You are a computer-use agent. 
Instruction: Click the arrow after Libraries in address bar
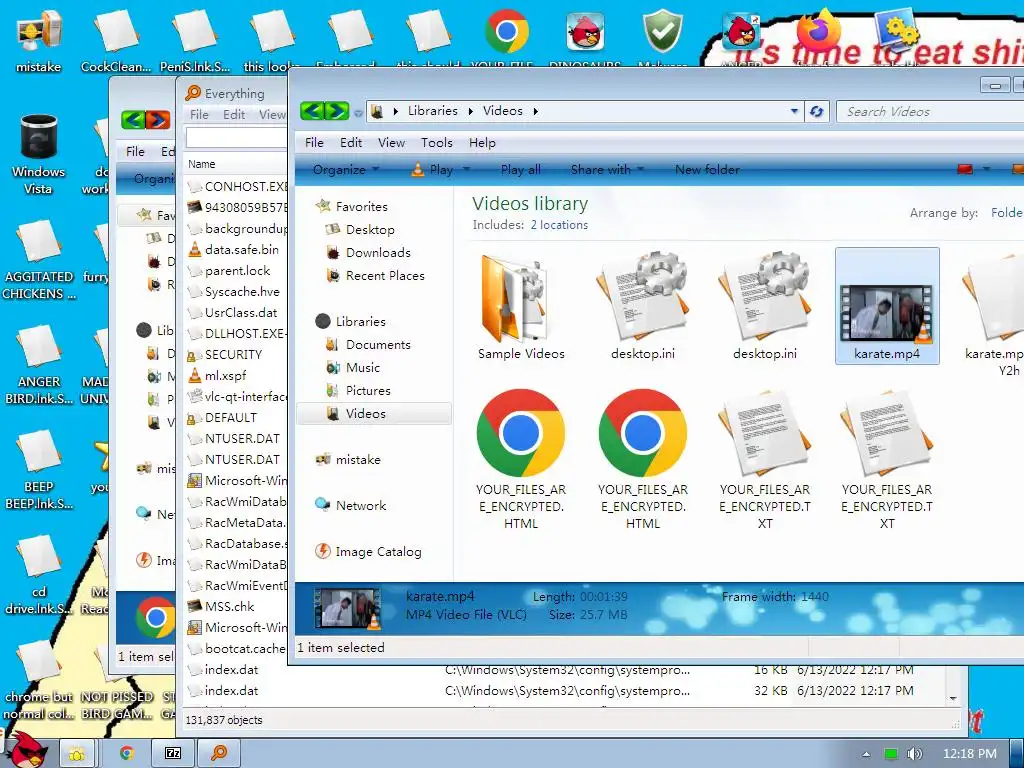pyautogui.click(x=470, y=112)
